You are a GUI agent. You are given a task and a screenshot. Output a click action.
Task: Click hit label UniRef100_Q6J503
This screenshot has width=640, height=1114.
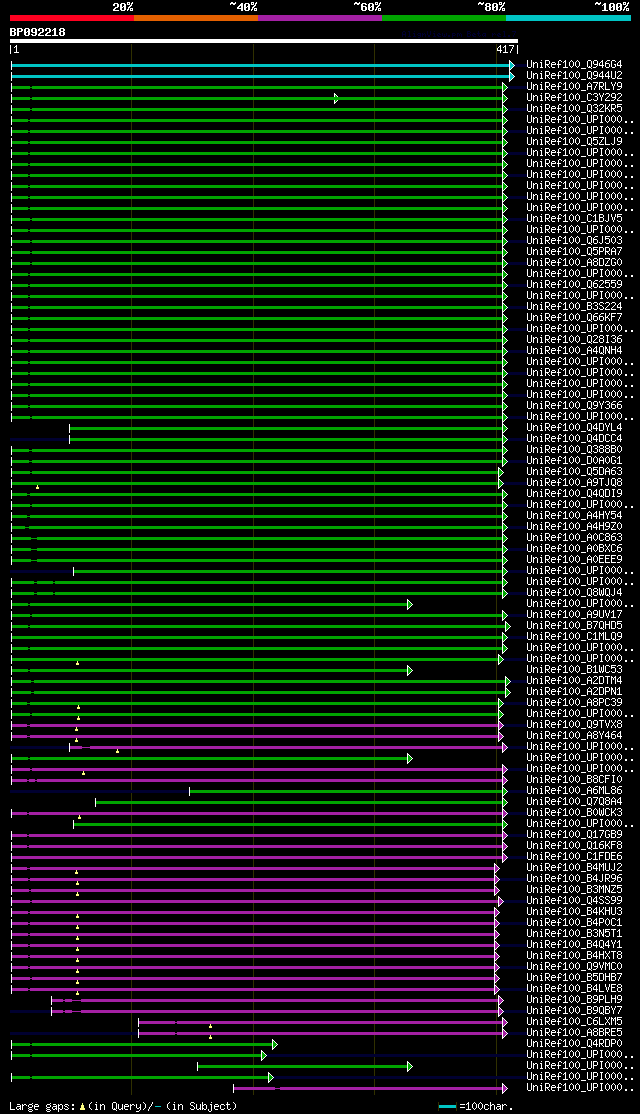575,240
